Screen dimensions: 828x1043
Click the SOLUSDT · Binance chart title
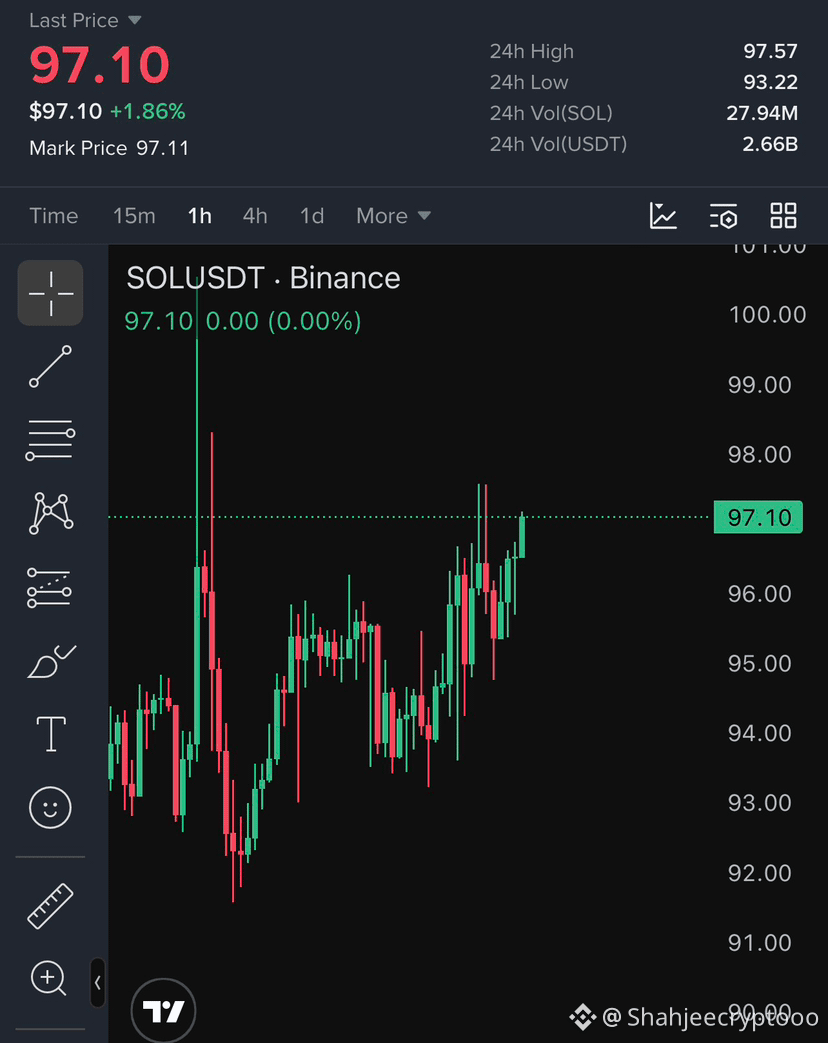tap(263, 278)
